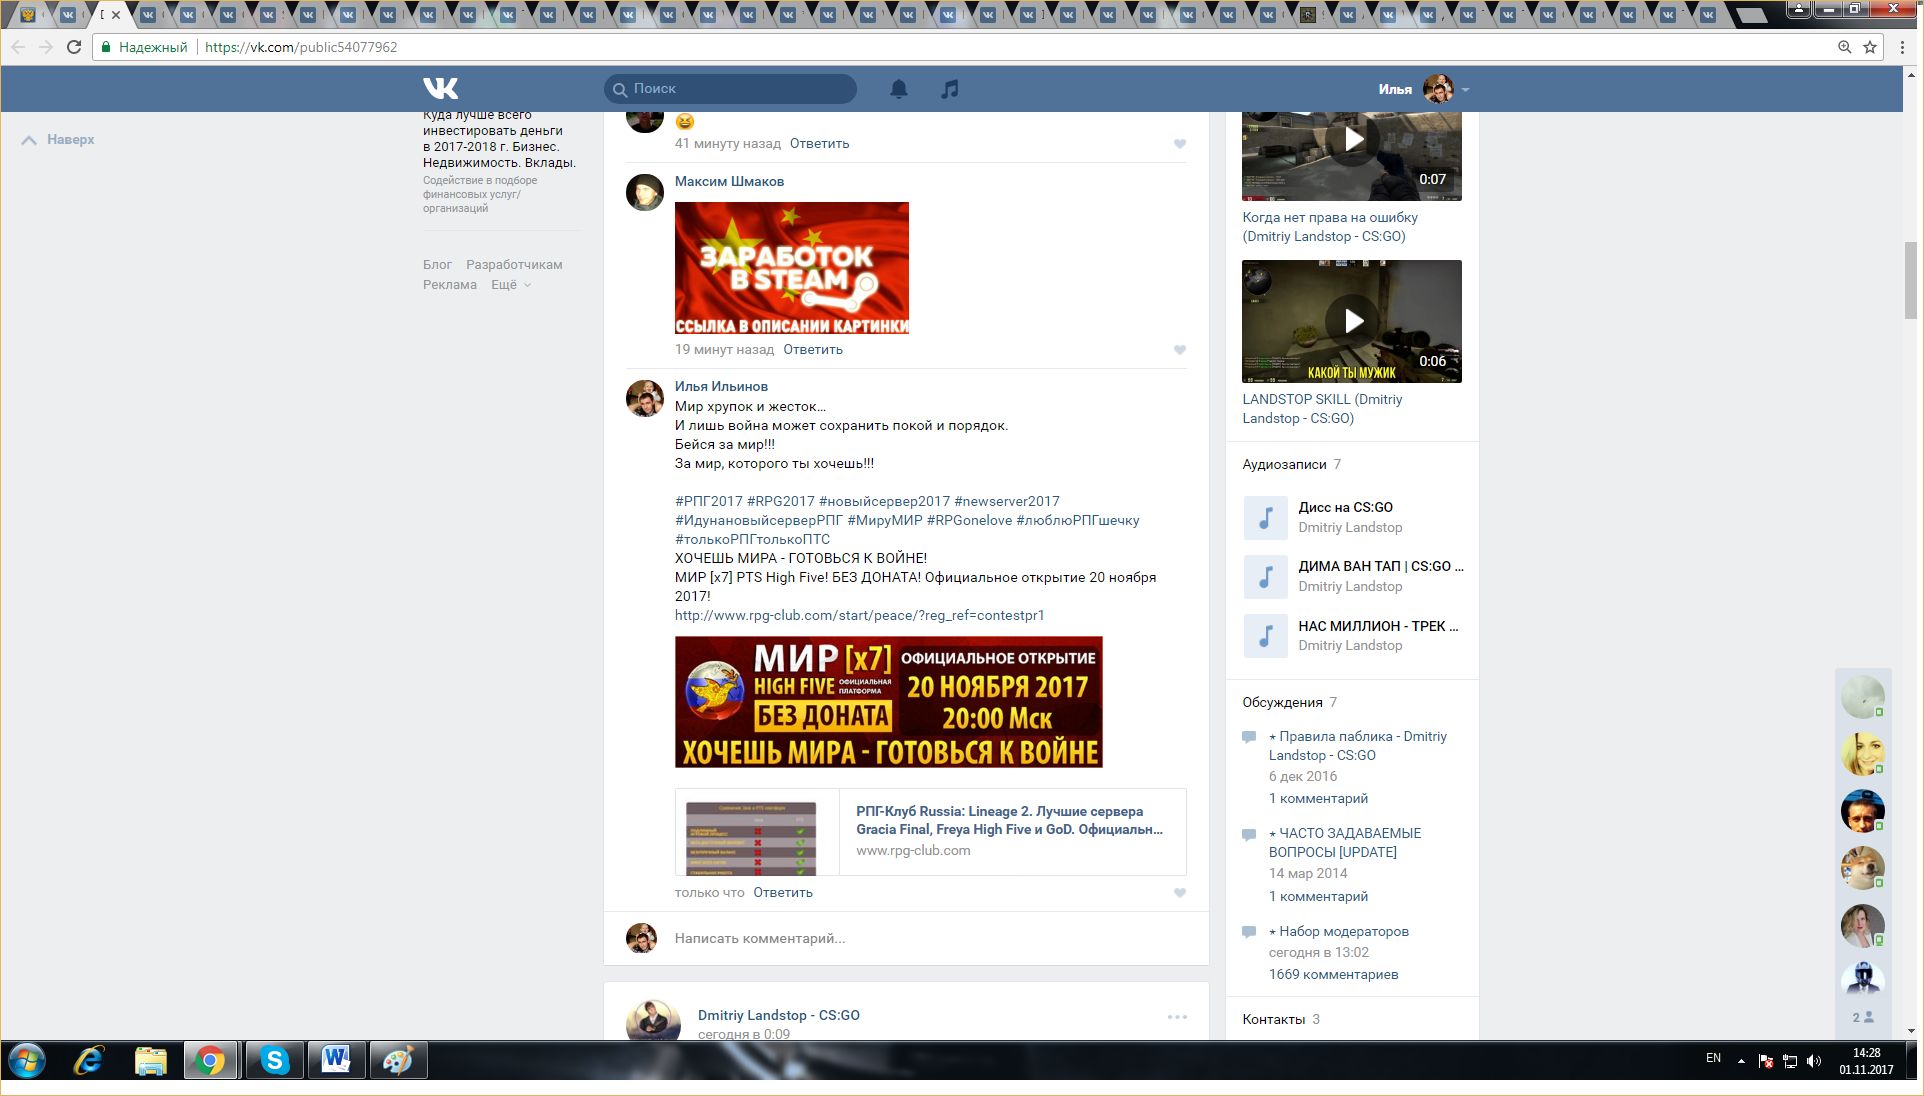Like Илья Ильинов's comment with the heart
This screenshot has width=1924, height=1096.
(x=1180, y=893)
